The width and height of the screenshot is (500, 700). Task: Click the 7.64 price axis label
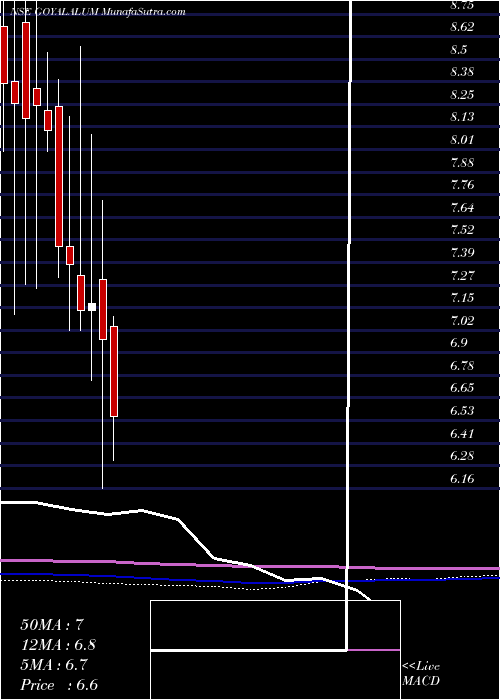coord(462,208)
